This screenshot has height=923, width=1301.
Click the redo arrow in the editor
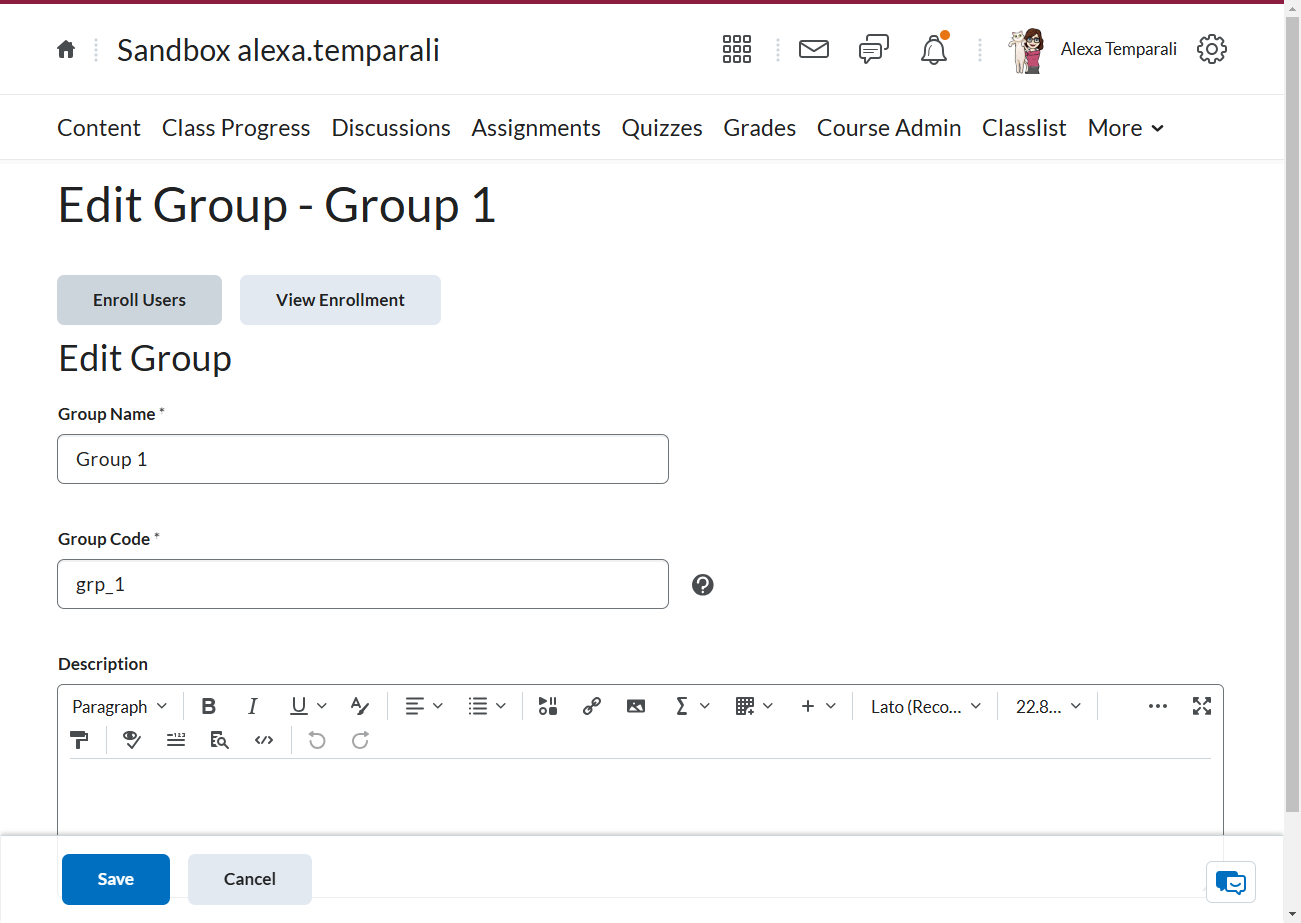click(361, 740)
